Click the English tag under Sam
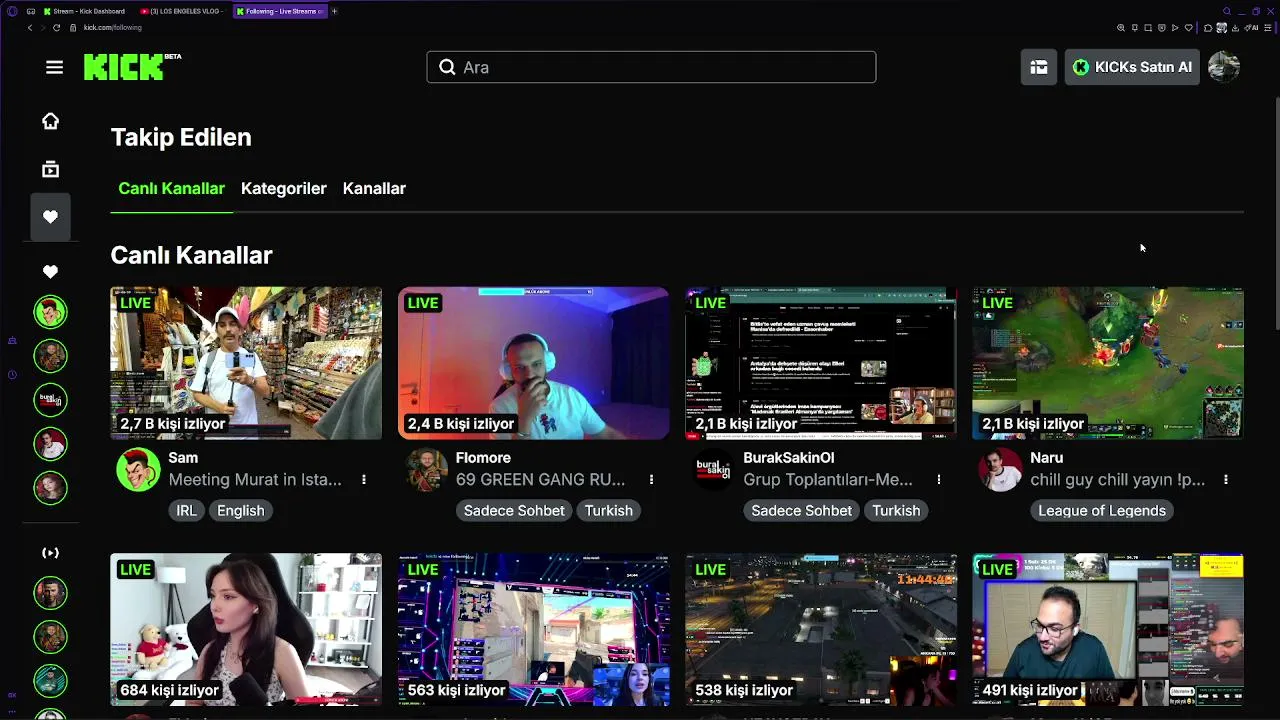Viewport: 1280px width, 720px height. (x=241, y=511)
